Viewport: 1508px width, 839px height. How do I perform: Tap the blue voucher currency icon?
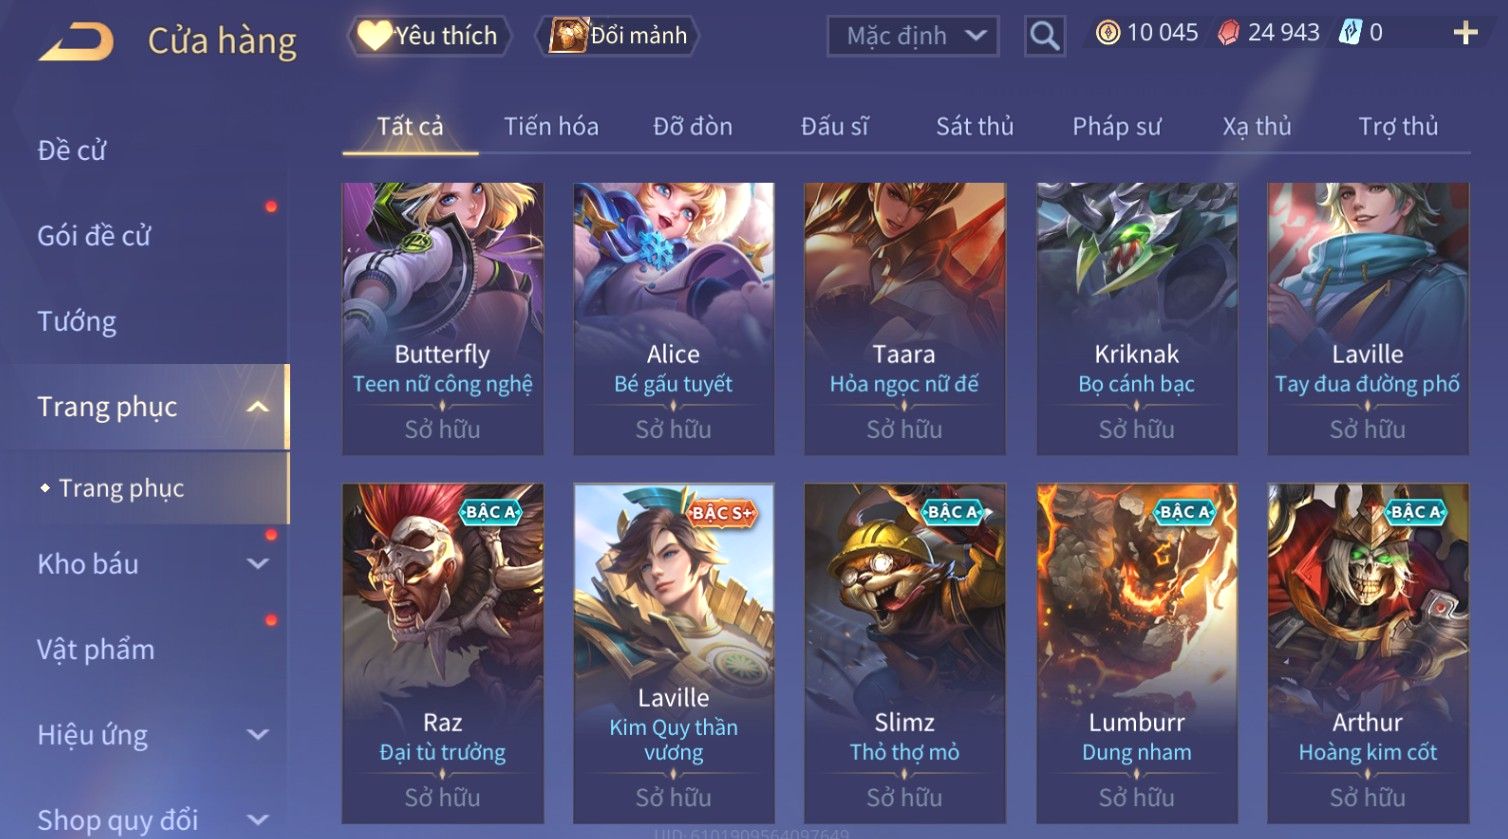pos(1350,33)
